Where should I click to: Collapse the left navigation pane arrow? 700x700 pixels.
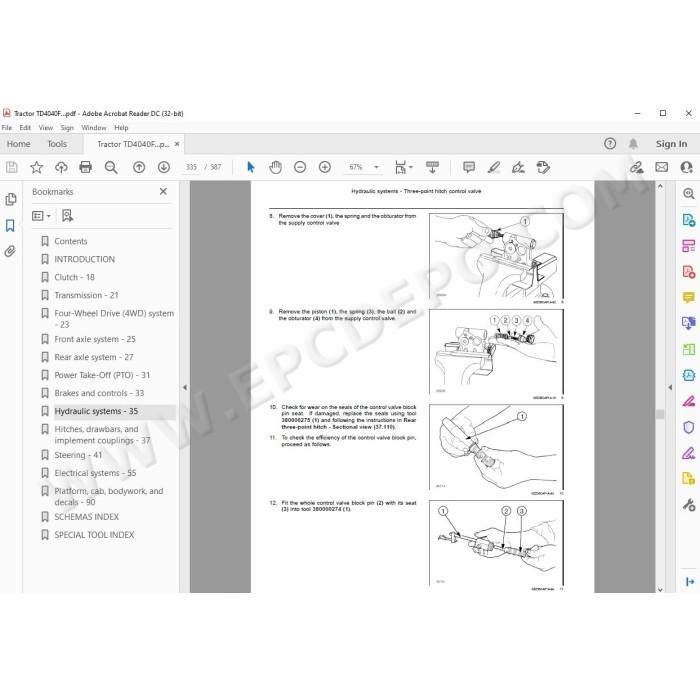(185, 388)
